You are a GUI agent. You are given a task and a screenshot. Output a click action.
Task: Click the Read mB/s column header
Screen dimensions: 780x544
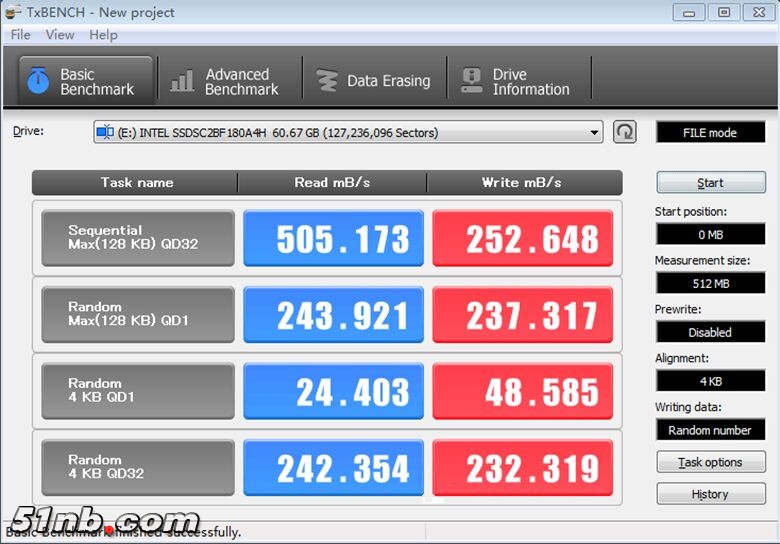click(332, 182)
